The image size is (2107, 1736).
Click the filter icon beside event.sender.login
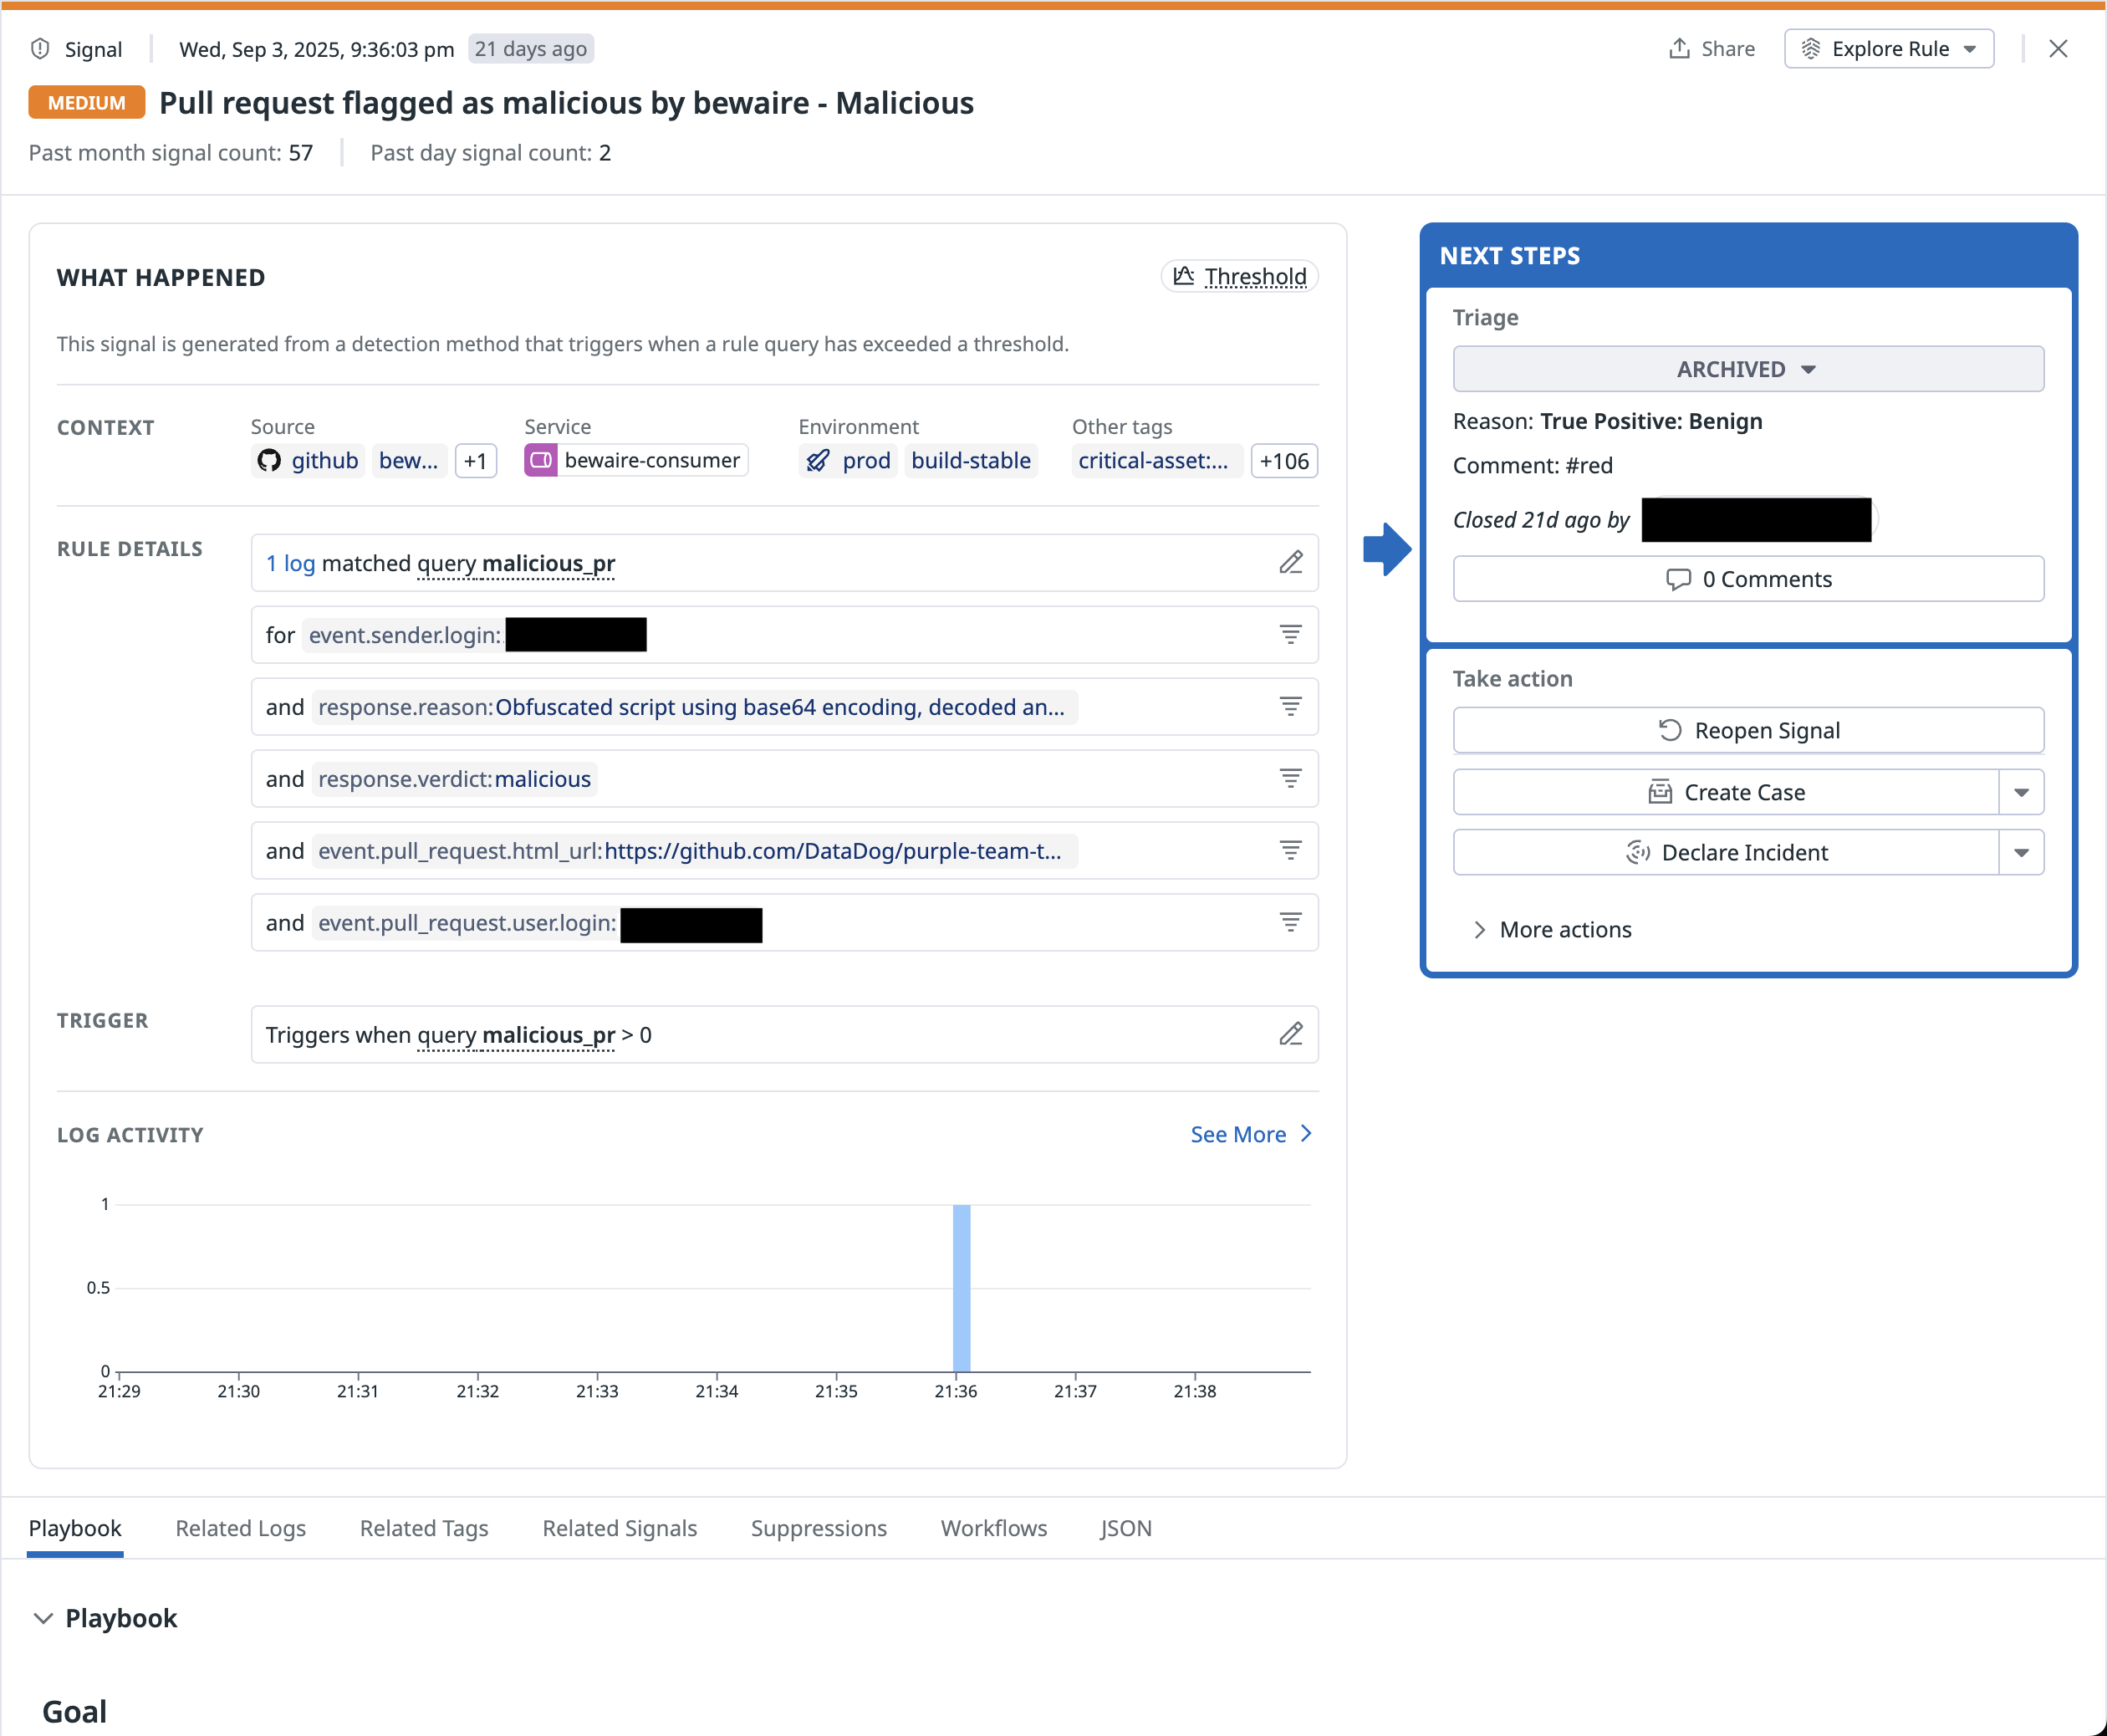coord(1291,634)
